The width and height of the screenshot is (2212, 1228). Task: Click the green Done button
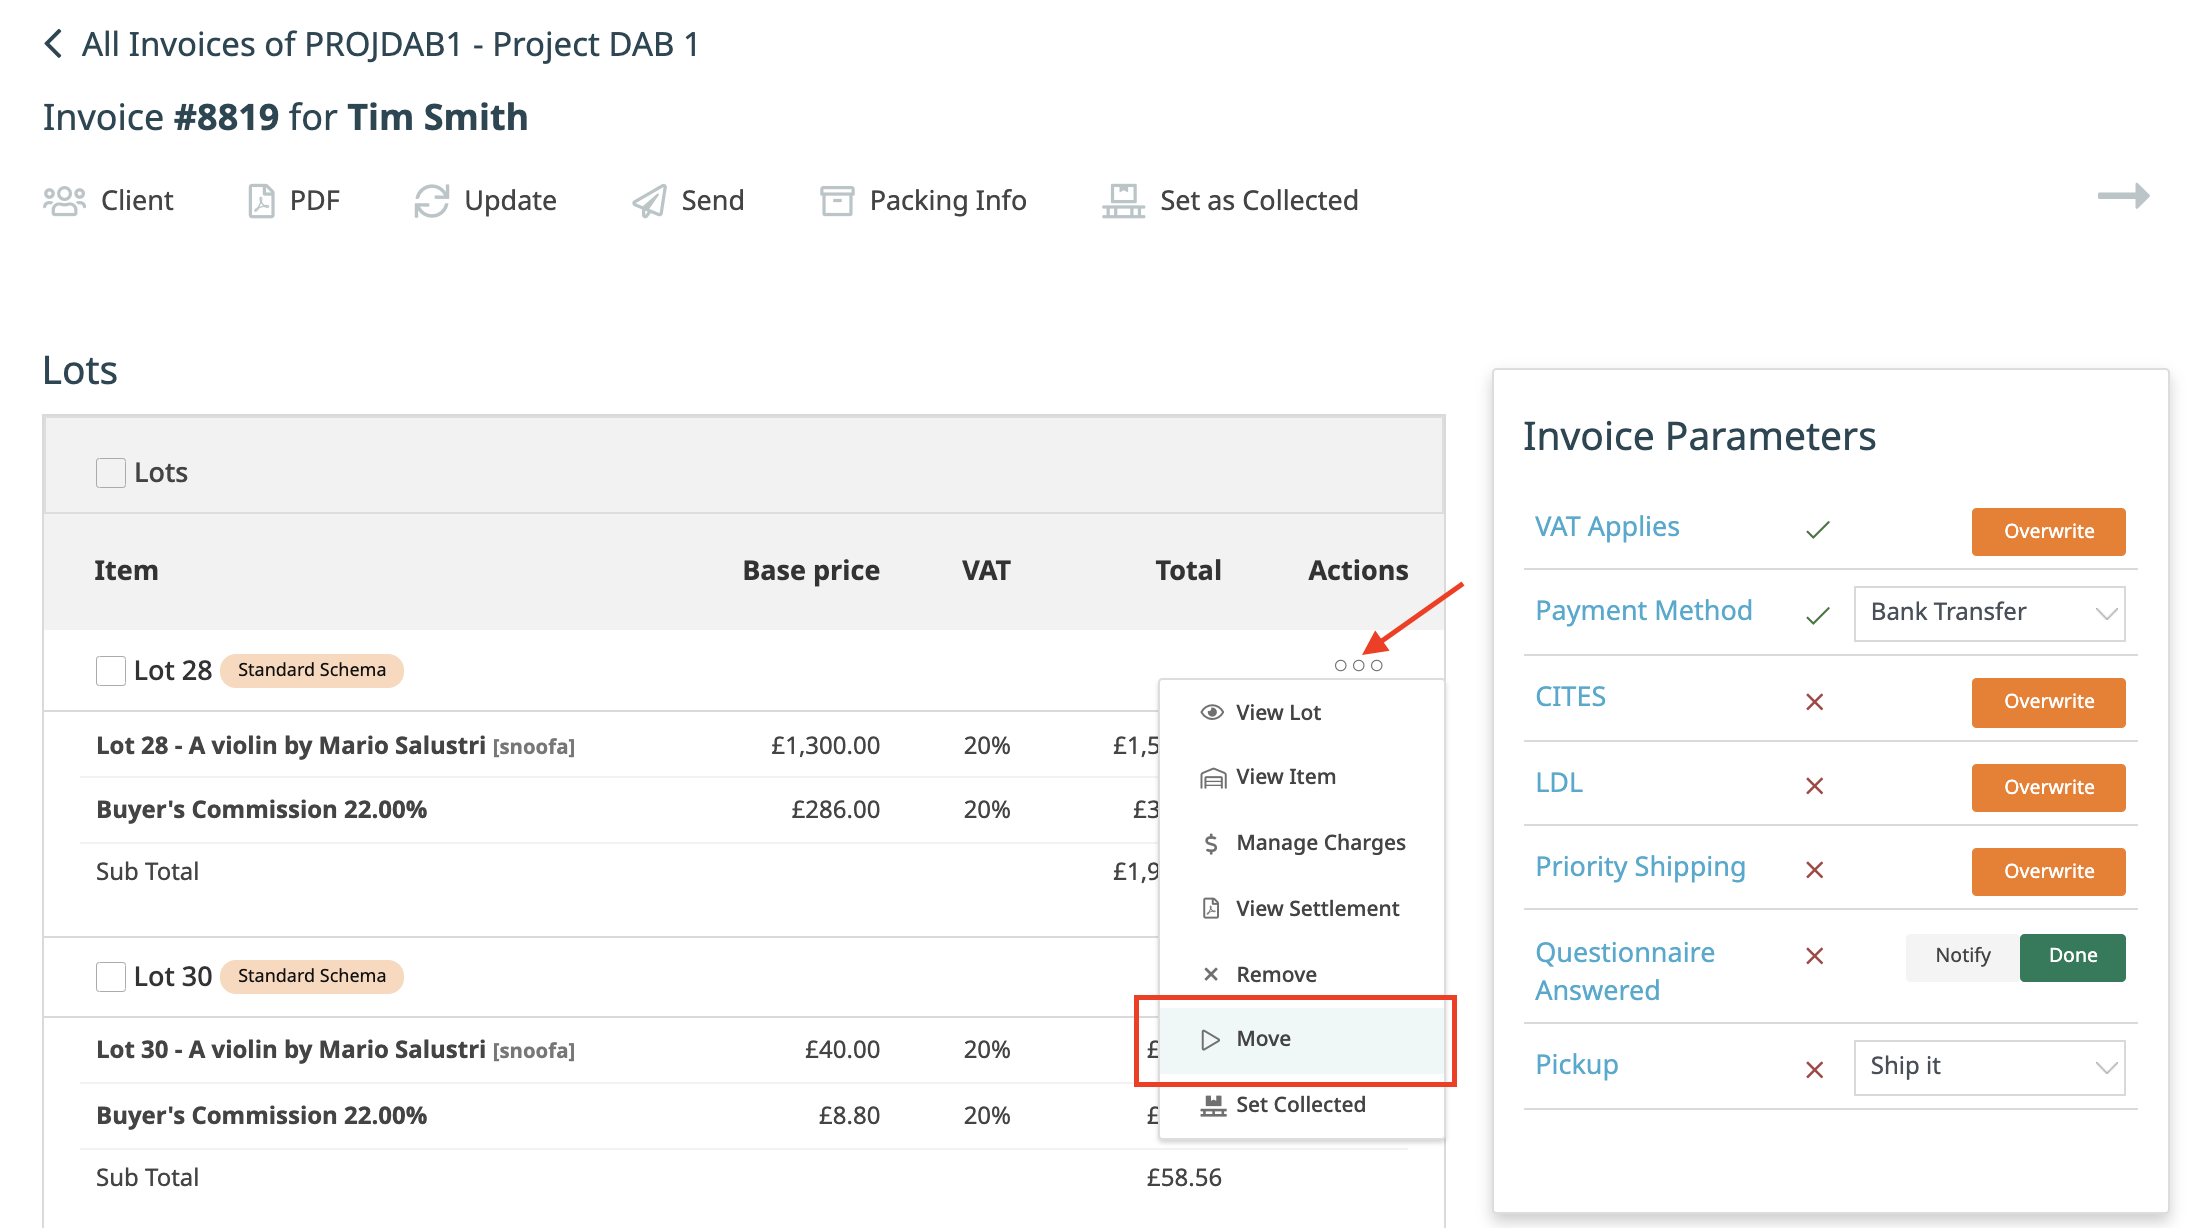click(x=2072, y=956)
